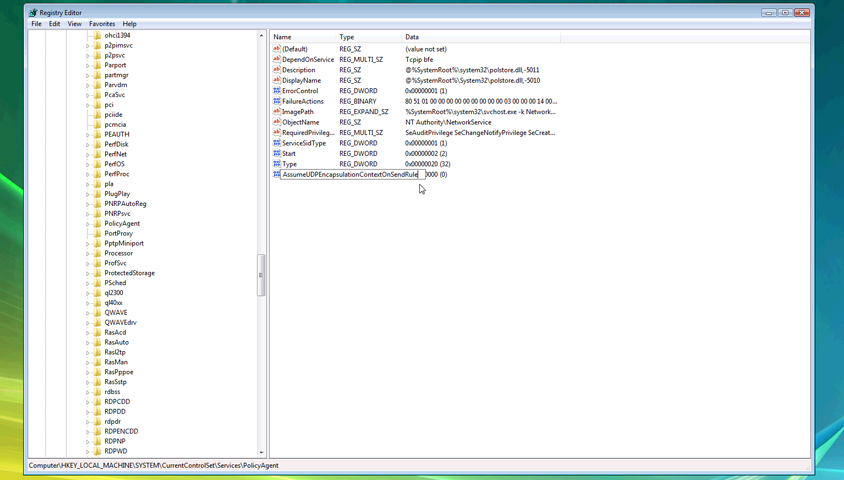This screenshot has width=844, height=480.
Task: Expand the PerfProc registry key
Action: click(x=88, y=174)
